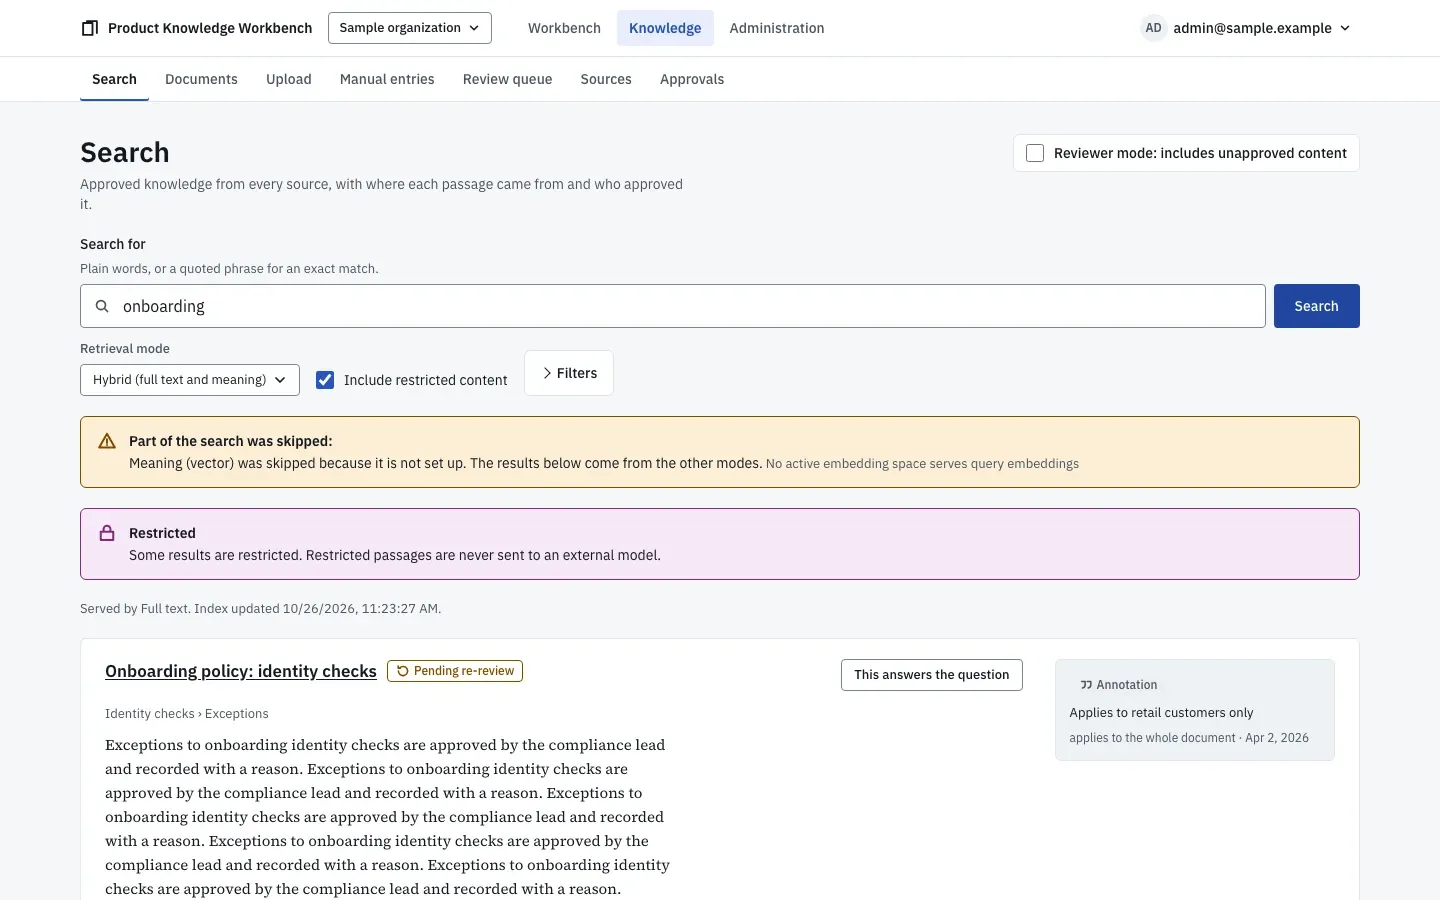Select the Knowledge top tab
Viewport: 1440px width, 900px height.
click(665, 28)
